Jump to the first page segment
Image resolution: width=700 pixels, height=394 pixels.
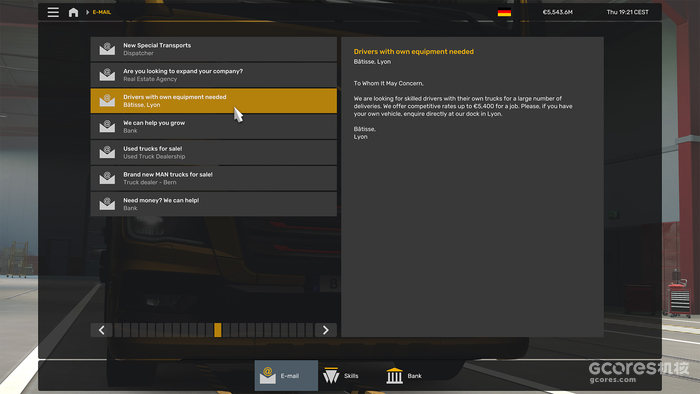click(x=118, y=330)
